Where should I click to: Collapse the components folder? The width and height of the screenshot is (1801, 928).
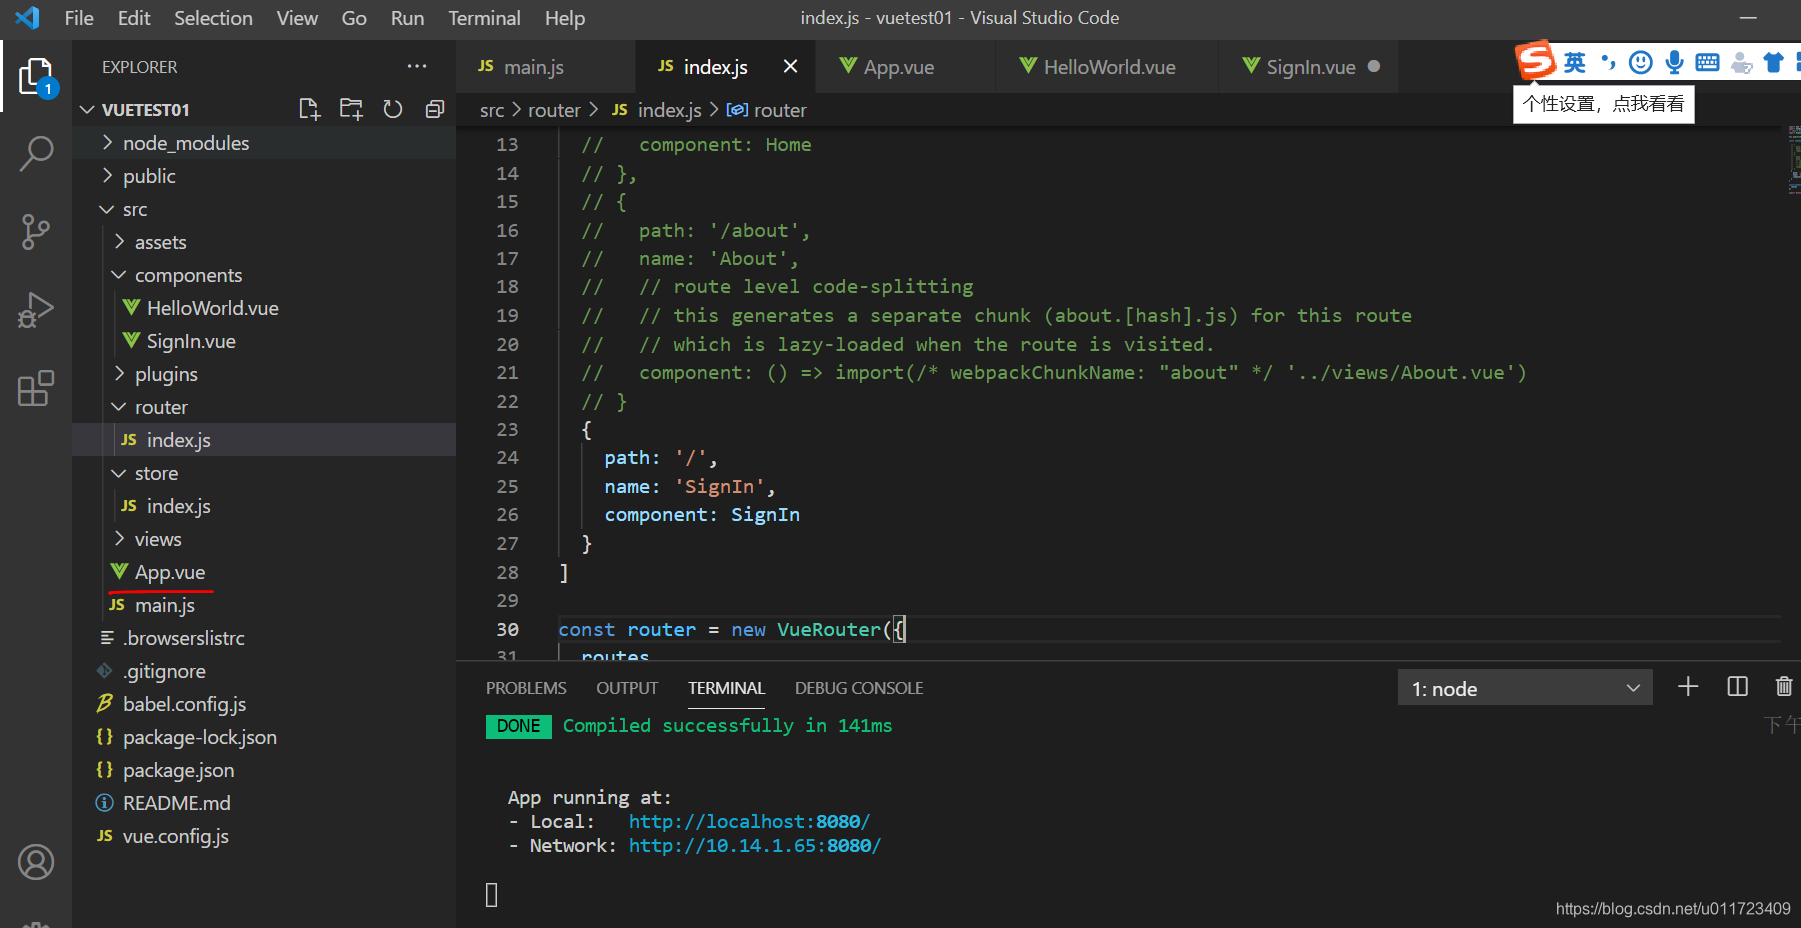[119, 275]
